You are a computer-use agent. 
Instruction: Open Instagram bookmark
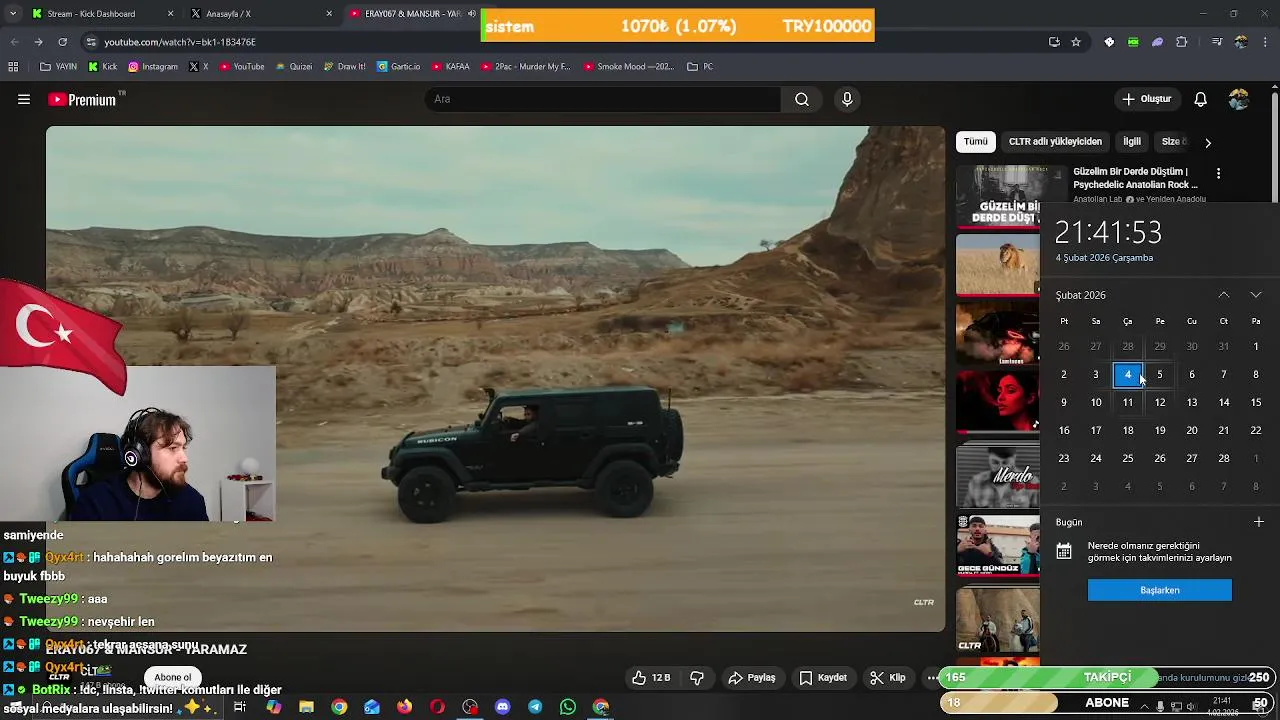153,67
